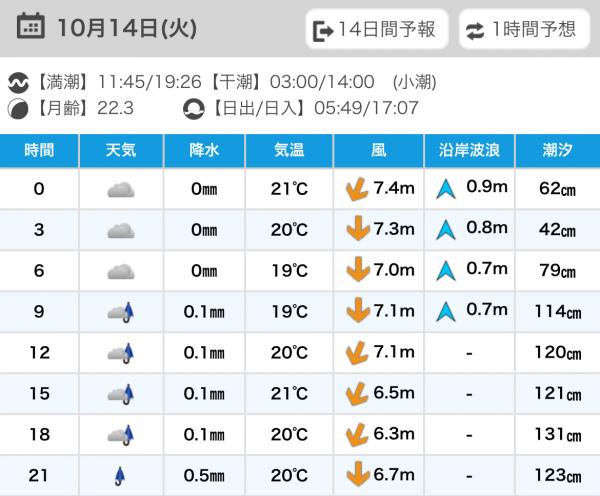Image resolution: width=600 pixels, height=496 pixels.
Task: Click the umbrella rain icon at 21時
Action: tap(121, 475)
